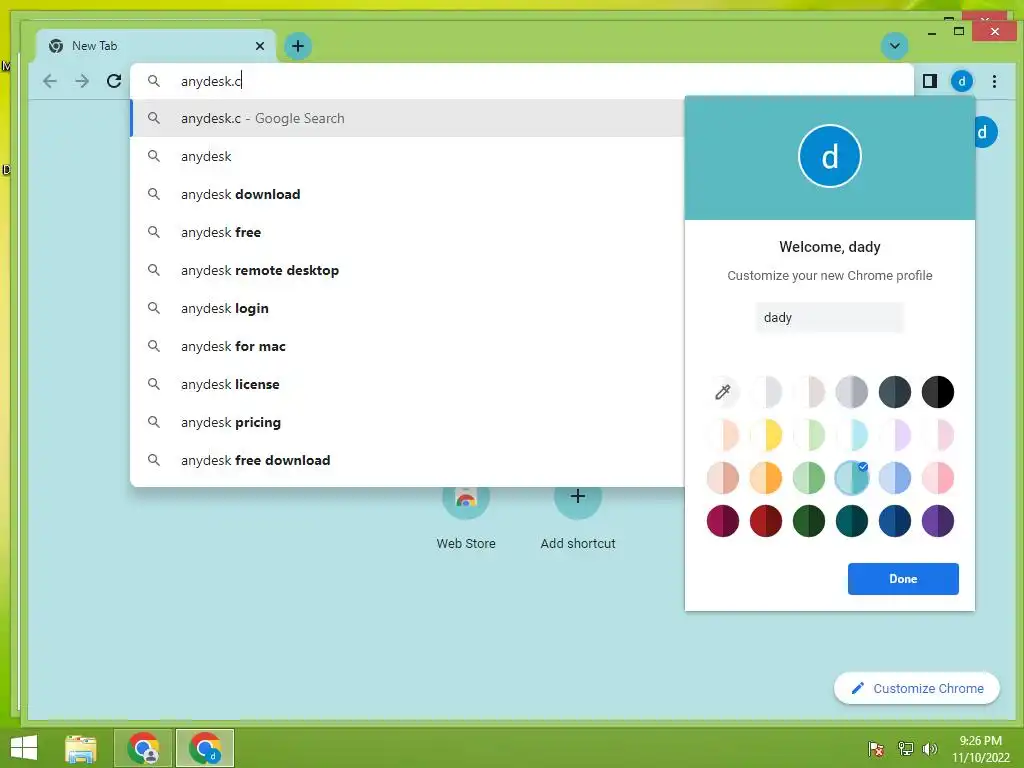Image resolution: width=1024 pixels, height=768 pixels.
Task: Close the New Tab tab
Action: (260, 46)
